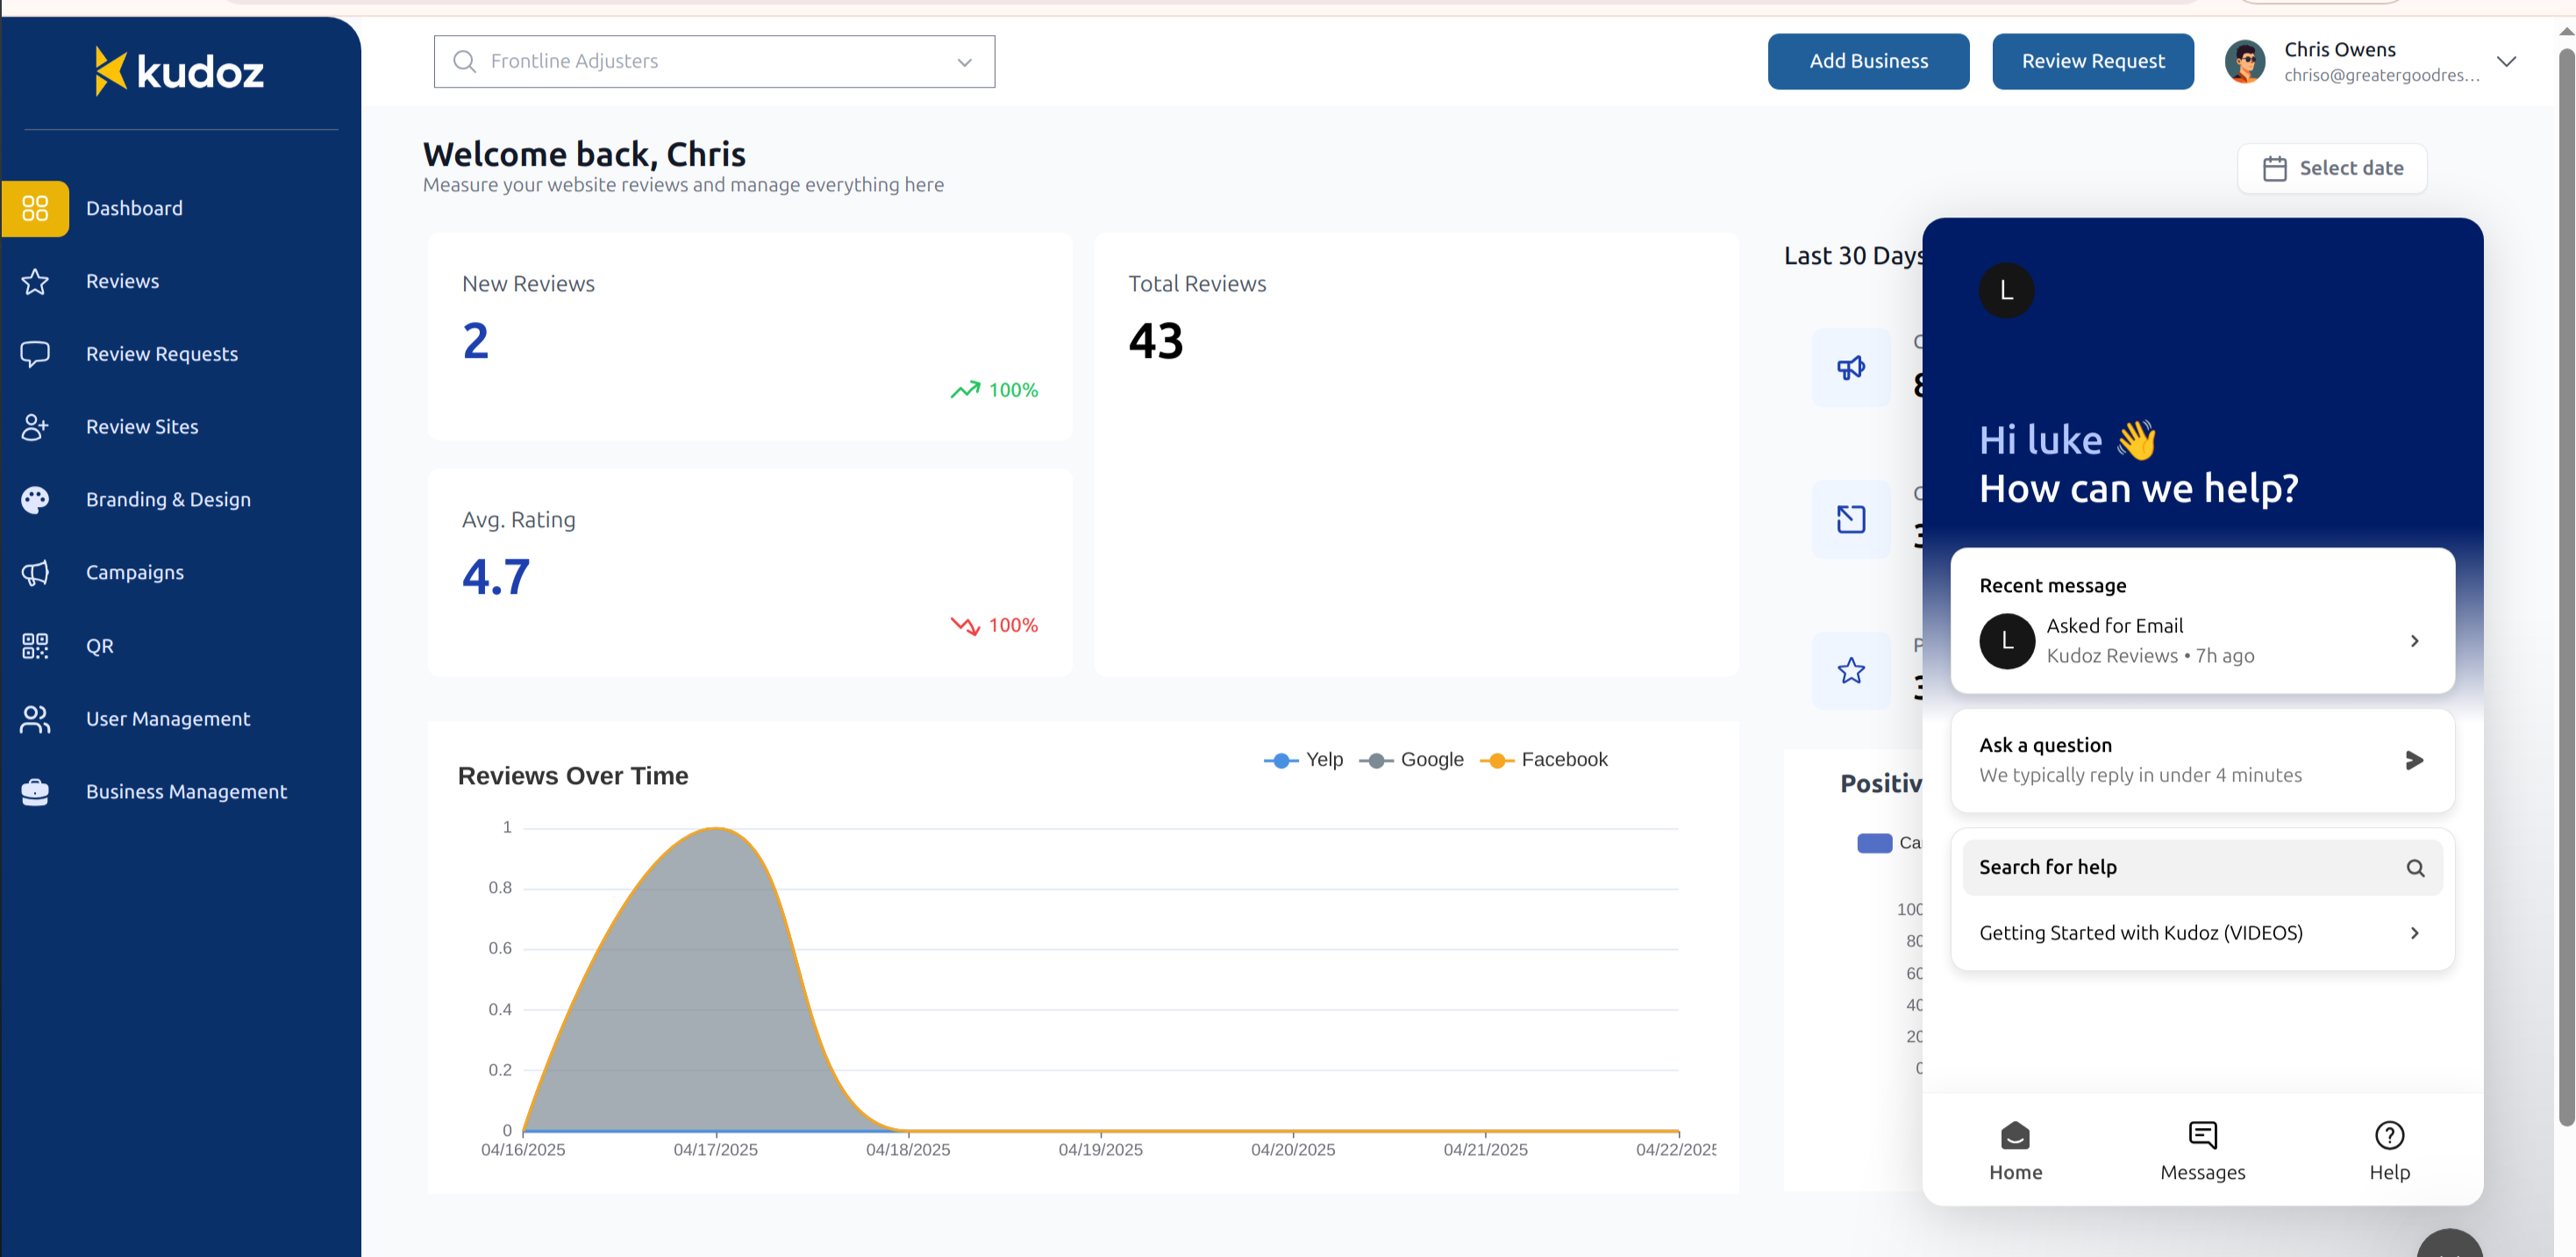Click the expand-arrow icon in Last 30 Days

pyautogui.click(x=1851, y=519)
